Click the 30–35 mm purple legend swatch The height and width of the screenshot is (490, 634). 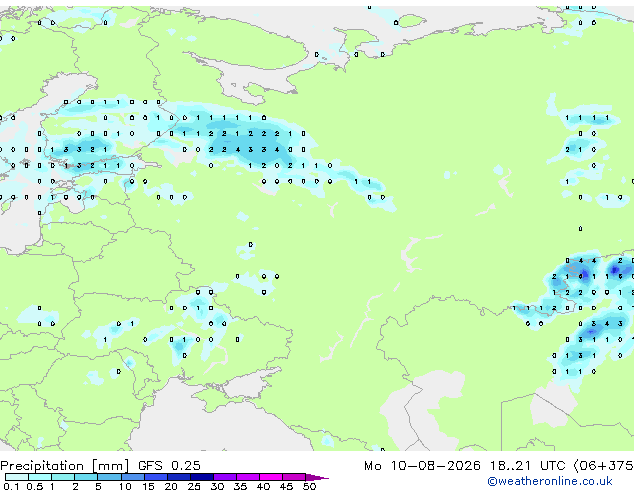click(x=224, y=477)
